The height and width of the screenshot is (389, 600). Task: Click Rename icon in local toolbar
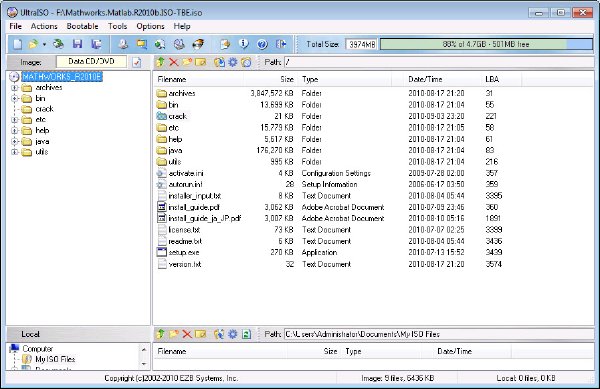200,334
